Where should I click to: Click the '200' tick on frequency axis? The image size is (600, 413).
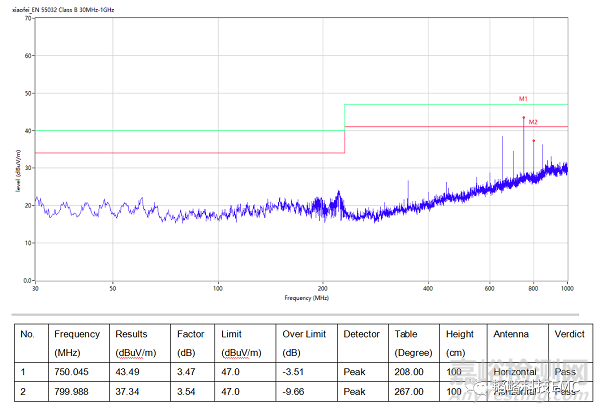click(x=323, y=289)
